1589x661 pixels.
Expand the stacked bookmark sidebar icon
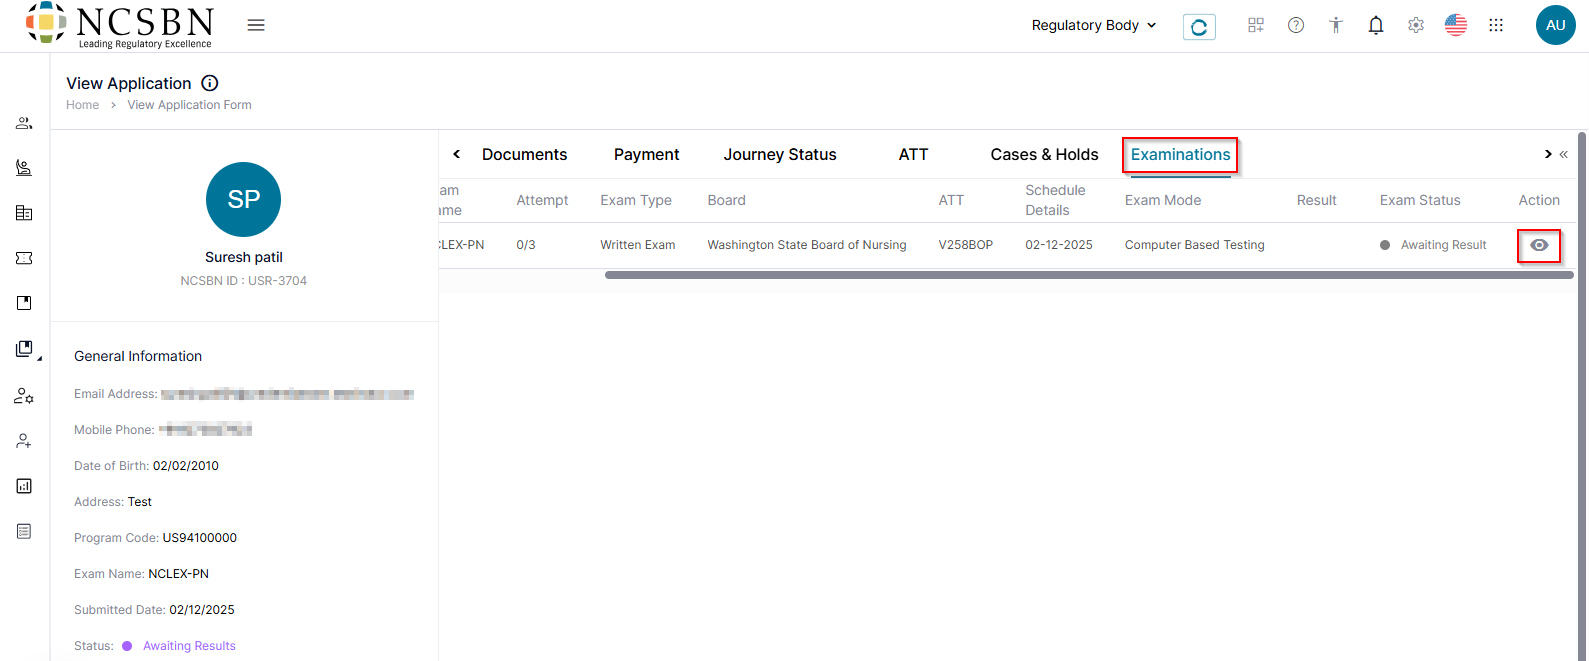tap(24, 349)
